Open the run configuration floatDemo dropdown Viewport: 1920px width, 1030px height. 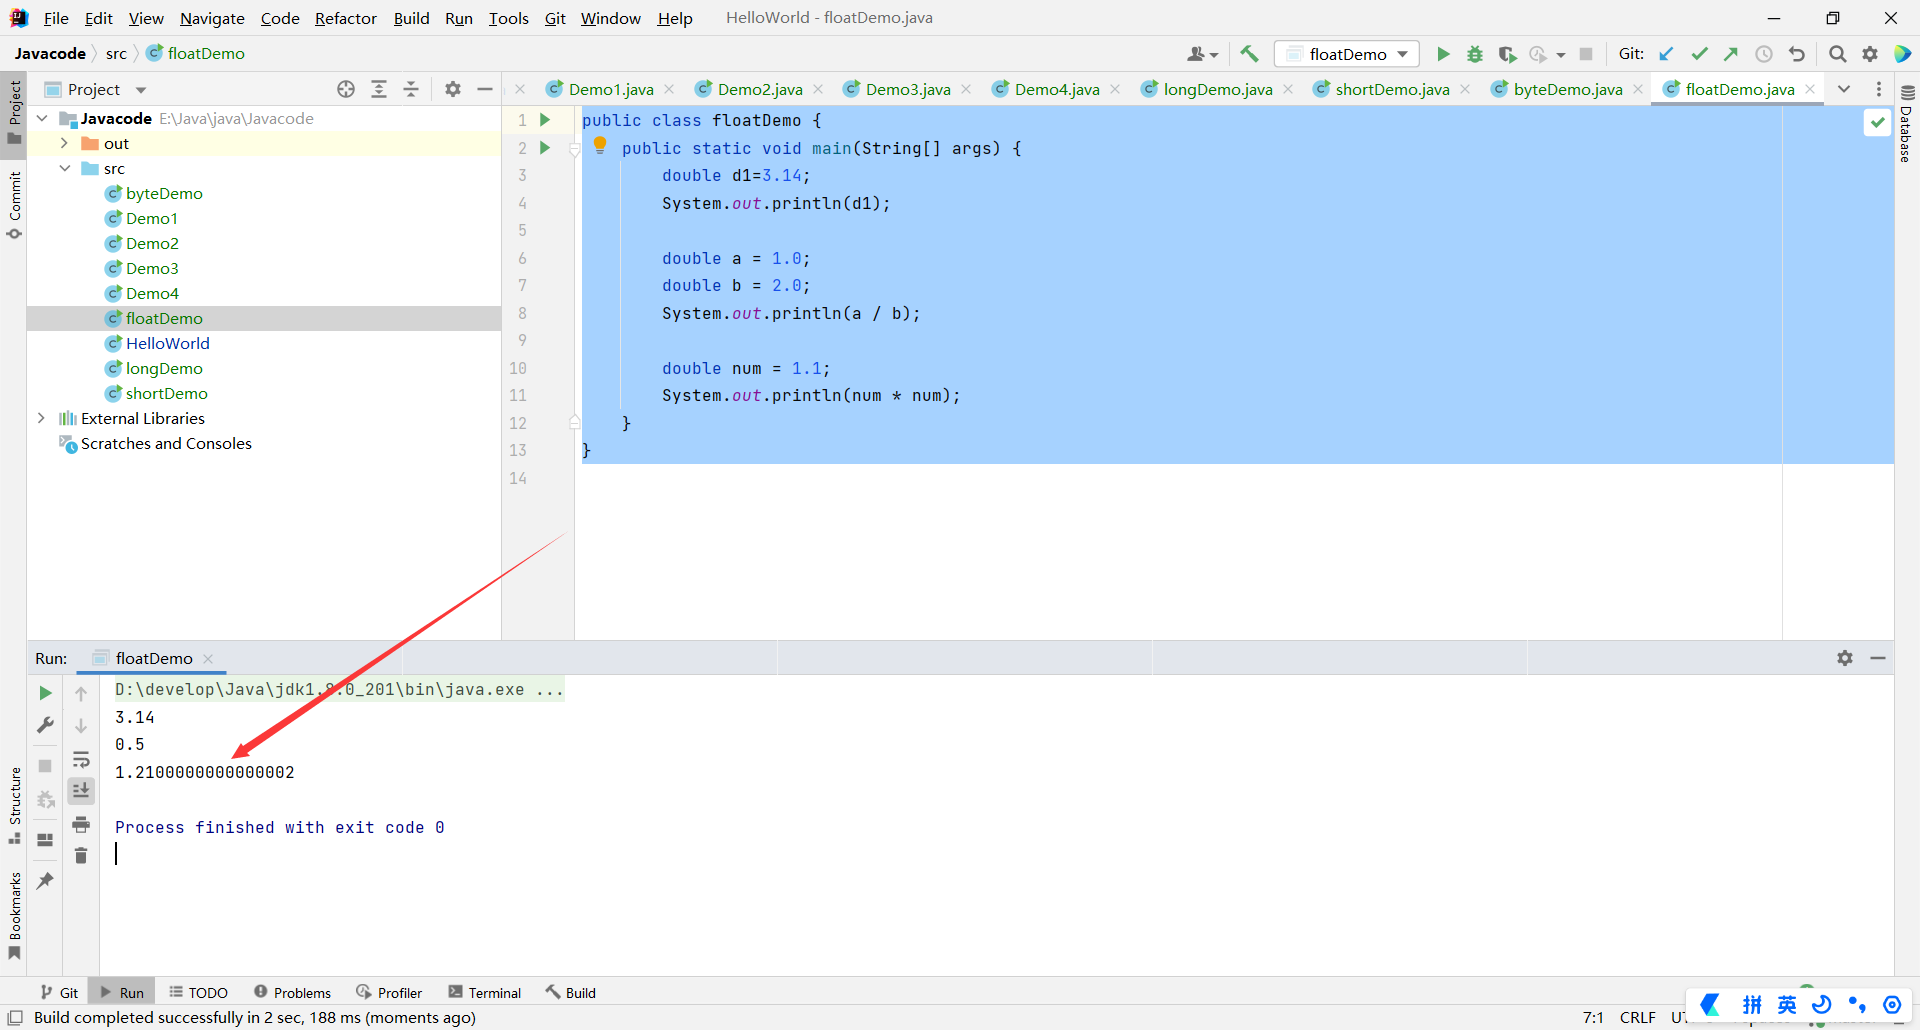pos(1347,54)
